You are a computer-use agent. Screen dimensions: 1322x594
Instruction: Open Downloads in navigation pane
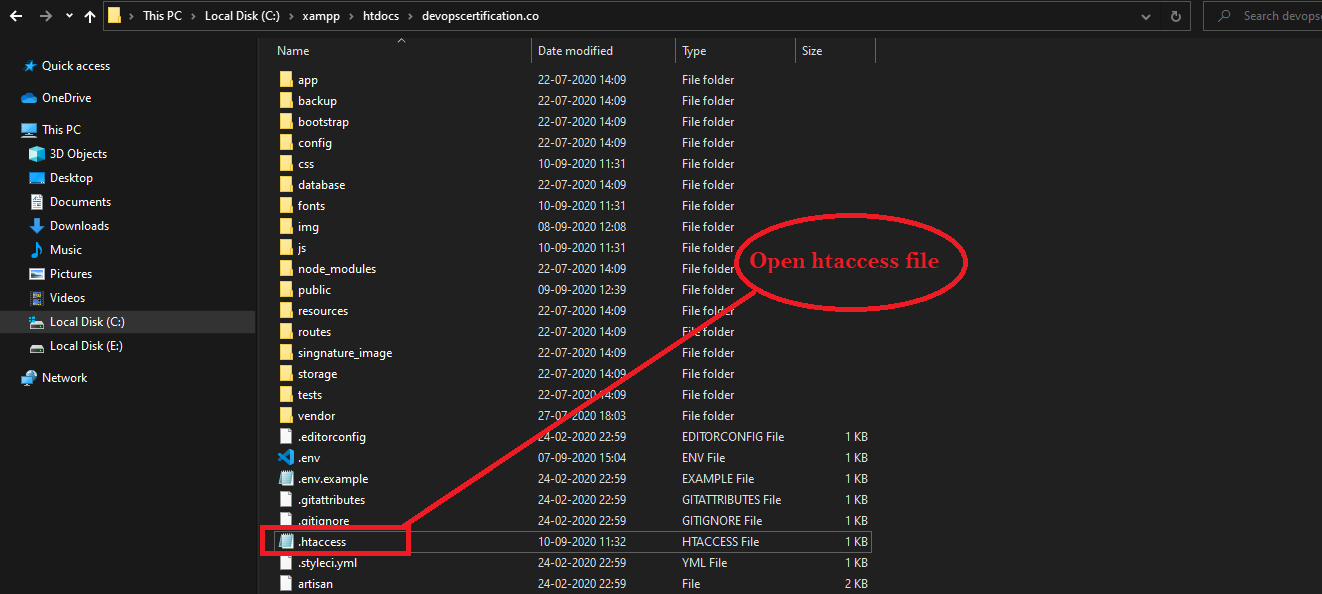tap(79, 226)
